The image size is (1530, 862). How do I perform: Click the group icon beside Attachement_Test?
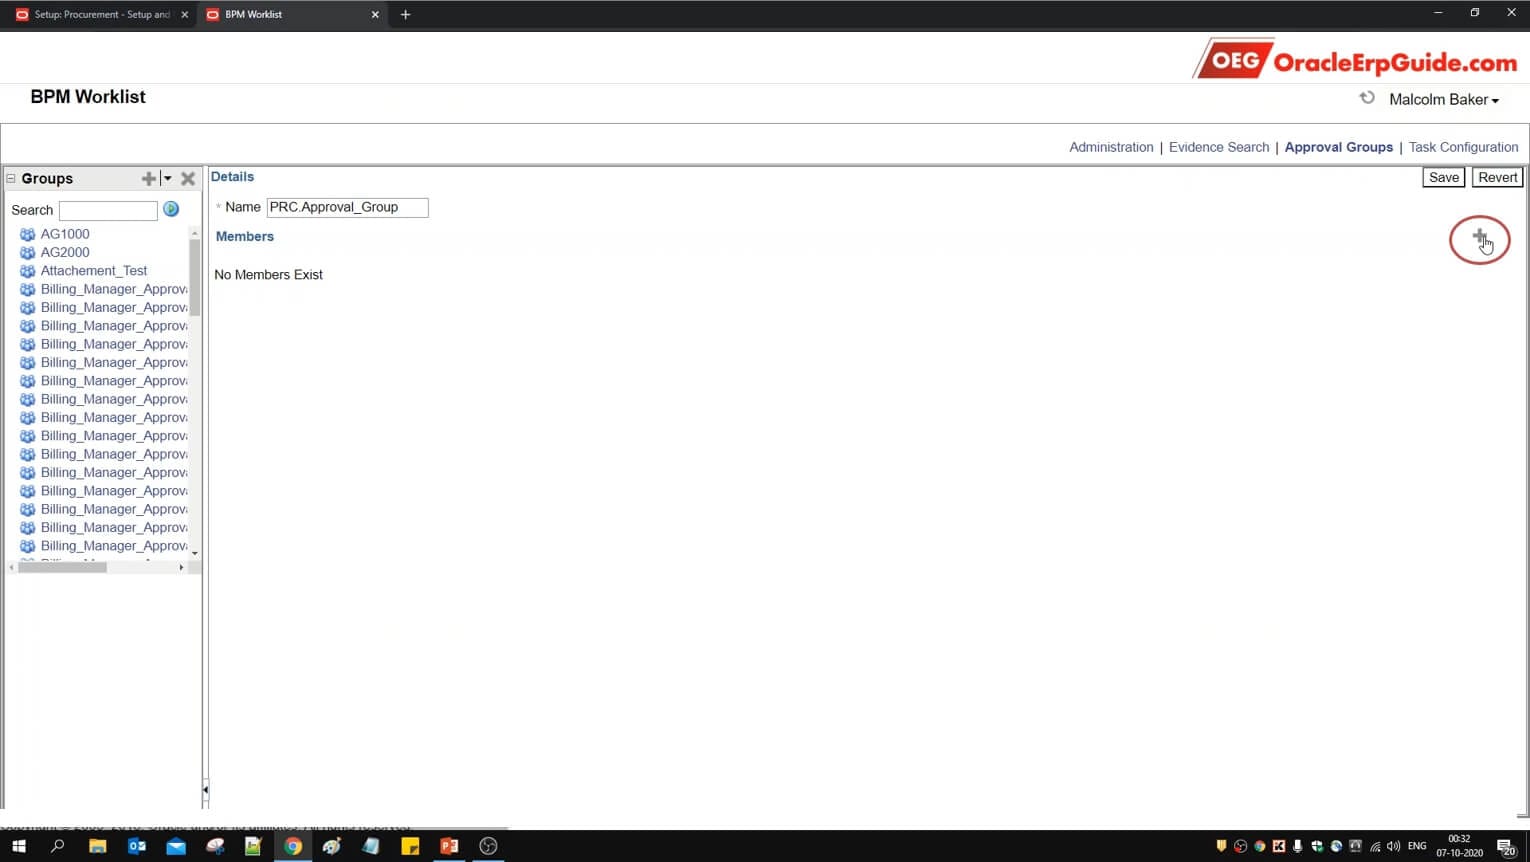coord(28,271)
